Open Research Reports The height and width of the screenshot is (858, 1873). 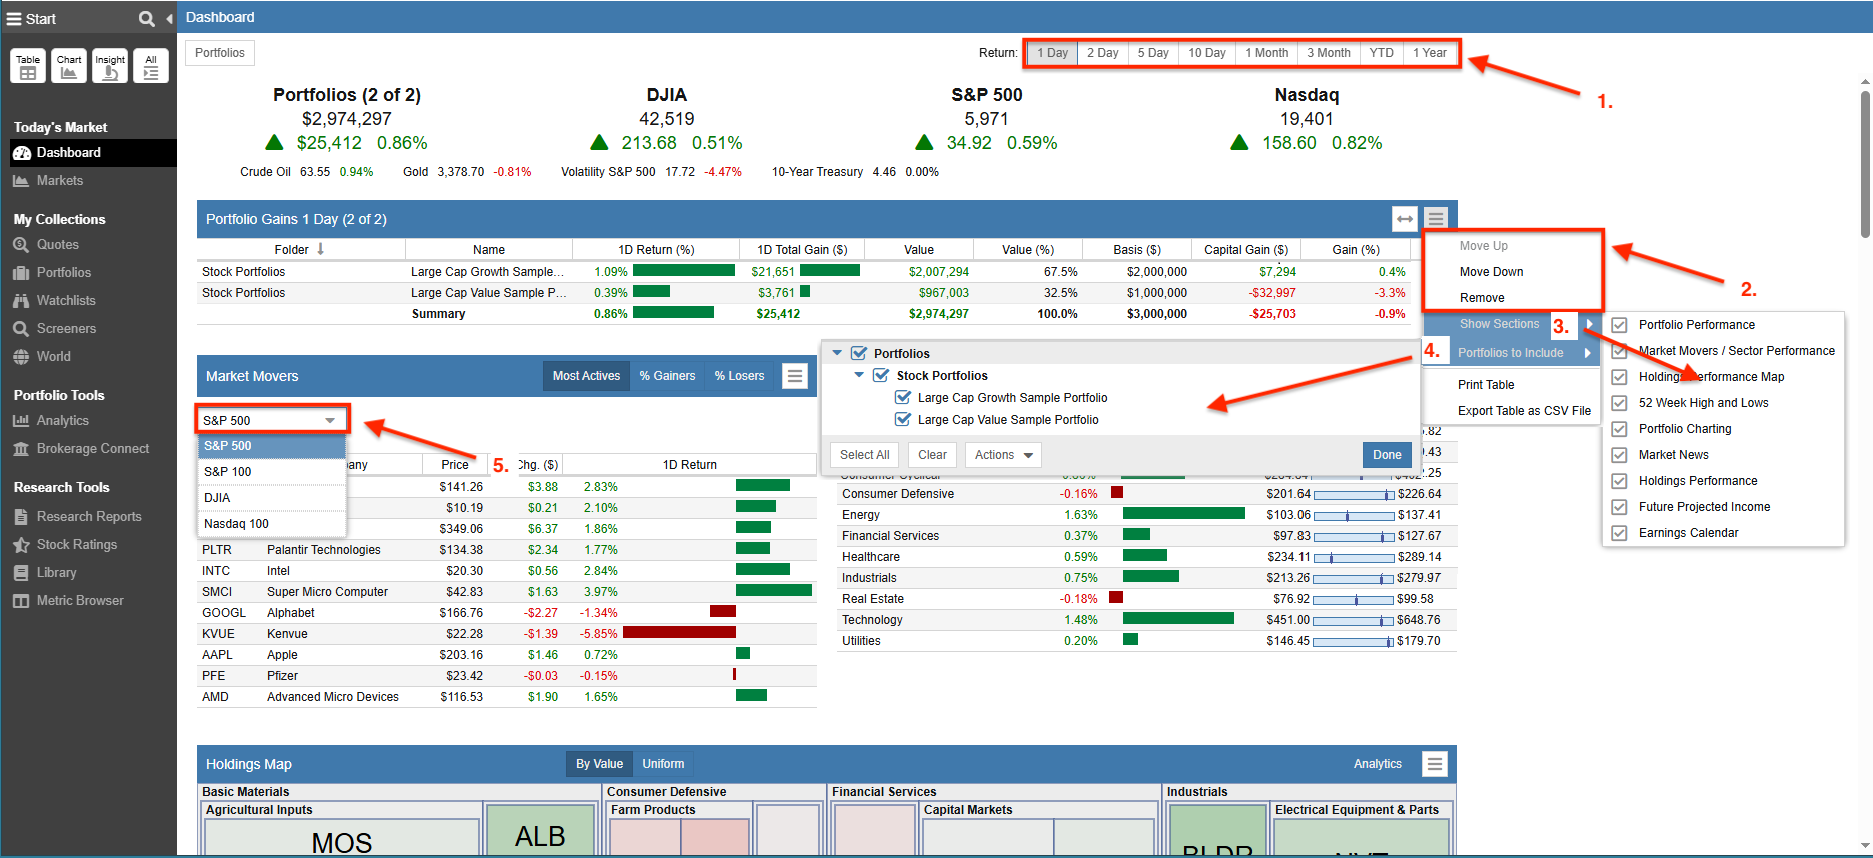pos(88,516)
